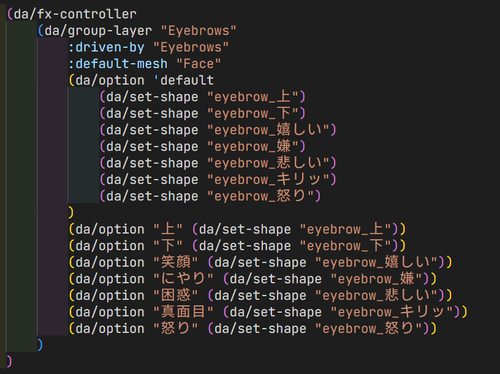Click da/set-shape in the "下" option line
Screen dimensions: 500x374
[x=245, y=246]
